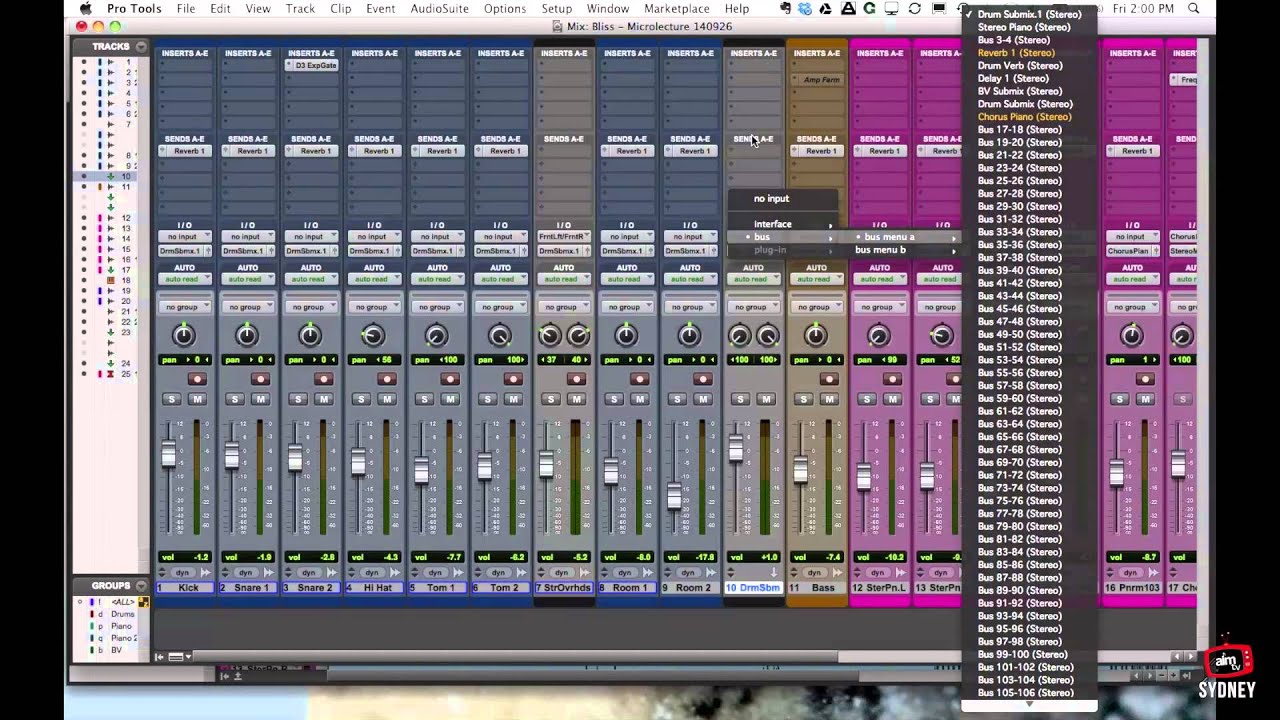Select the Bass track name button

pos(817,588)
